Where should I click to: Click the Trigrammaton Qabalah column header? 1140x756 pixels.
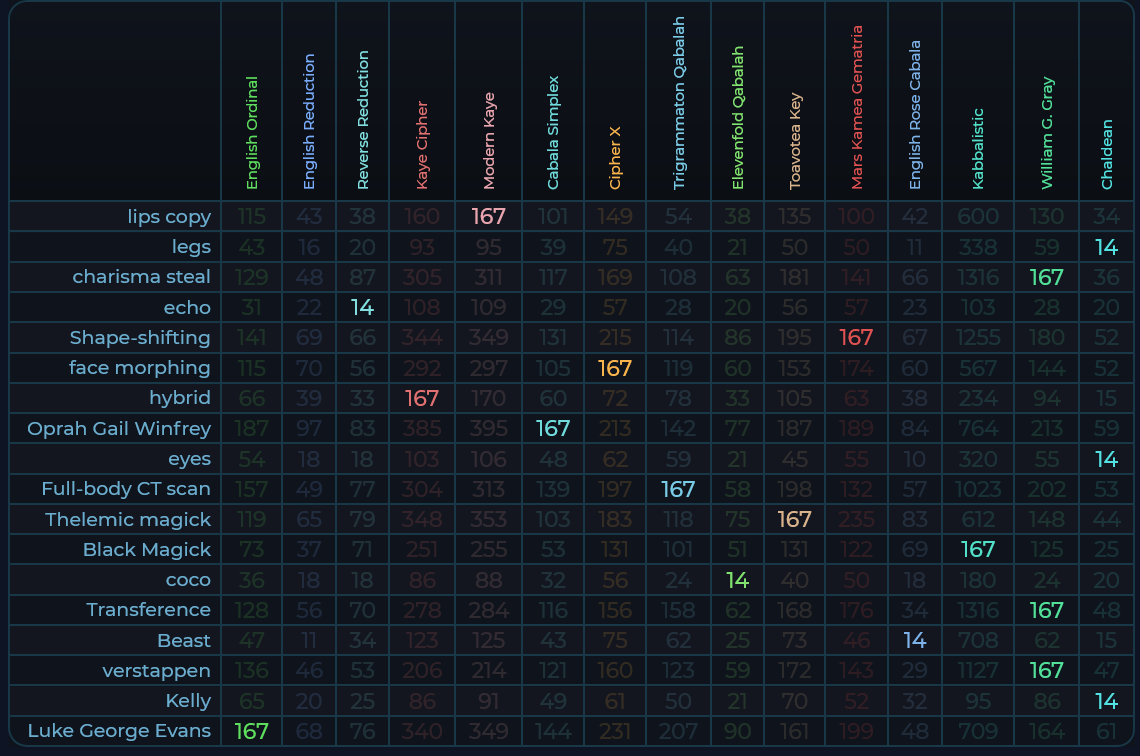(679, 103)
